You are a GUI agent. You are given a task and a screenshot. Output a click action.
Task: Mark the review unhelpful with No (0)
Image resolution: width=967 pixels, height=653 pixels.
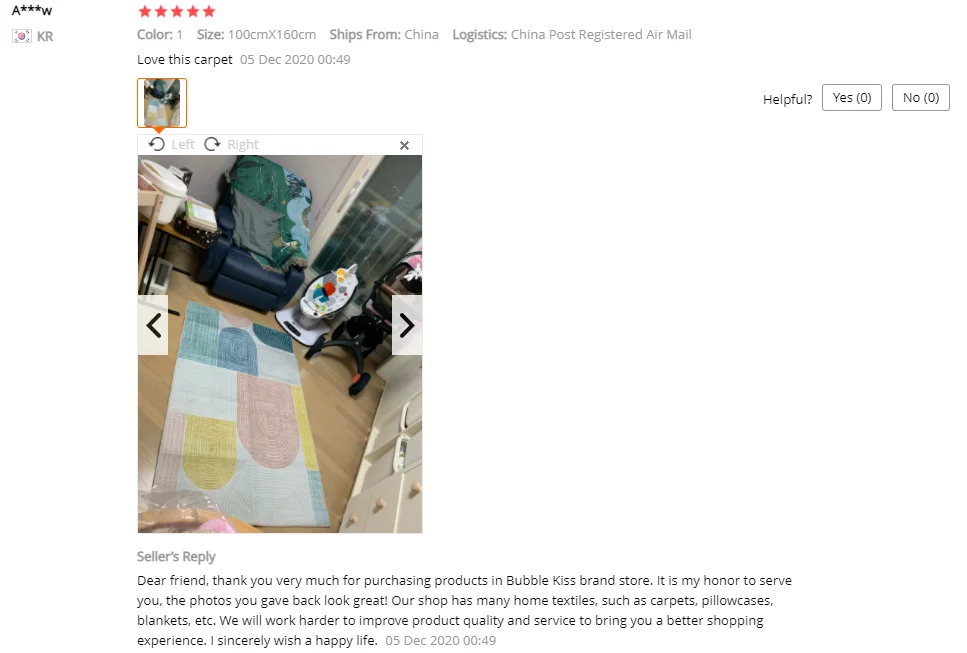pyautogui.click(x=921, y=97)
